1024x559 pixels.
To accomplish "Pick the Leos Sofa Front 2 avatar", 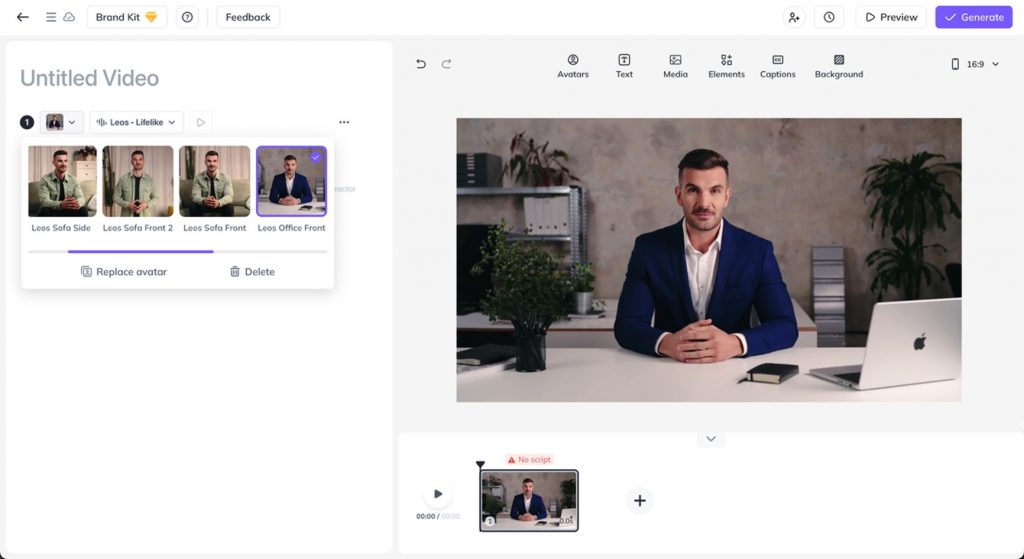I will (138, 182).
